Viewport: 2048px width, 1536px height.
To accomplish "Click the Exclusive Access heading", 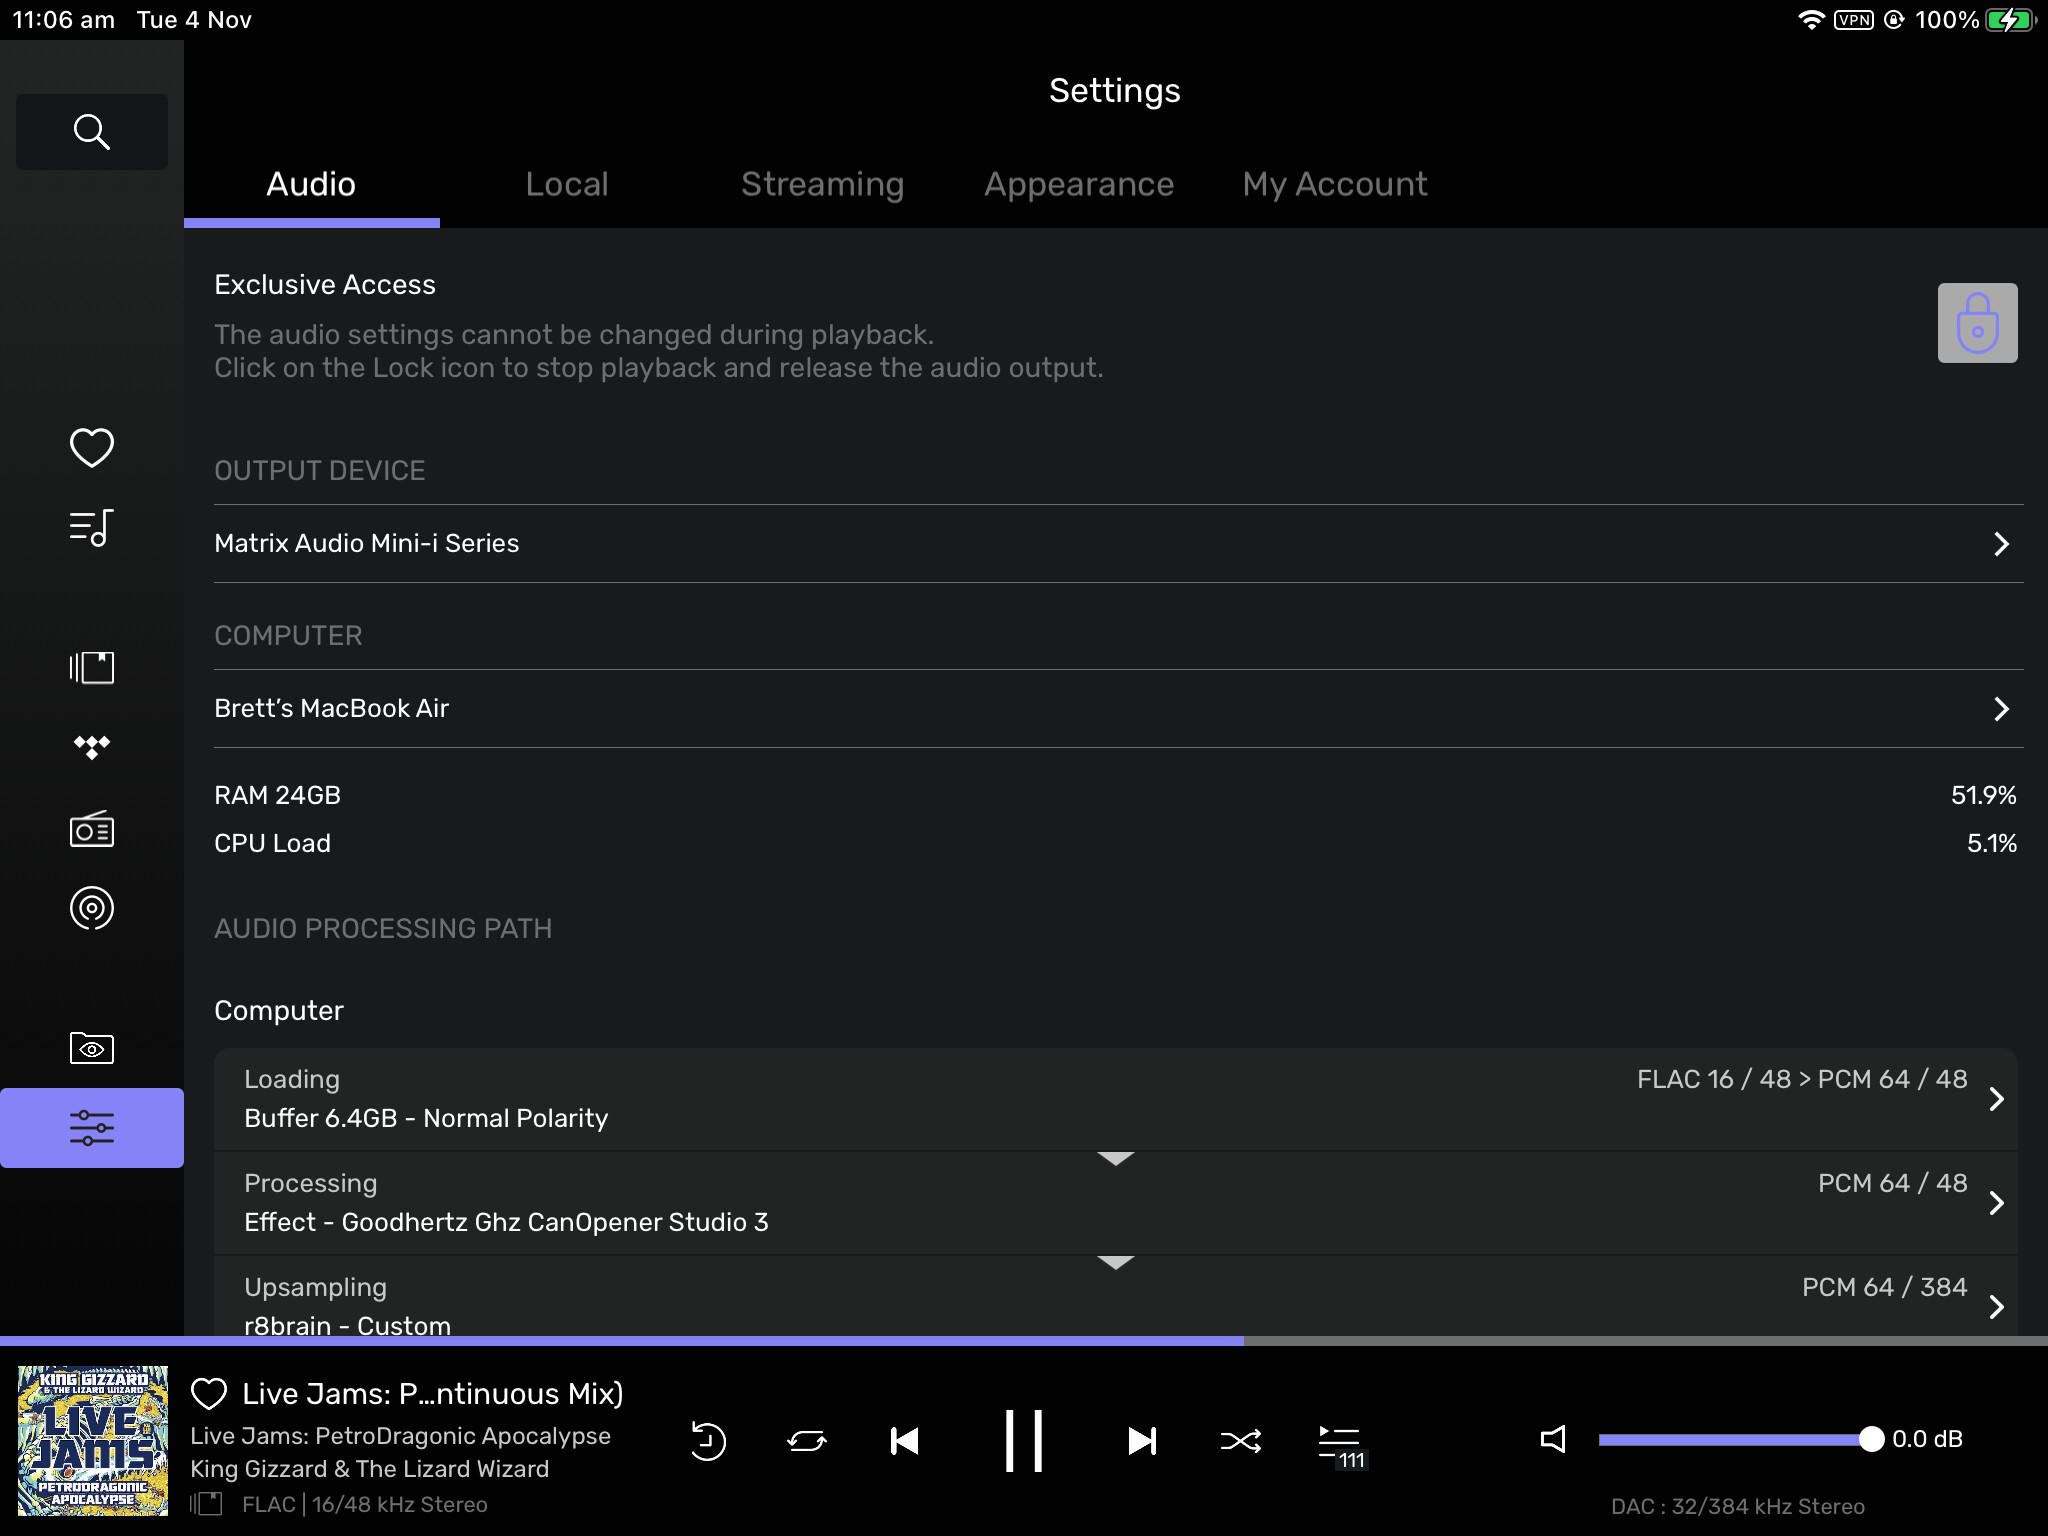I will click(325, 284).
